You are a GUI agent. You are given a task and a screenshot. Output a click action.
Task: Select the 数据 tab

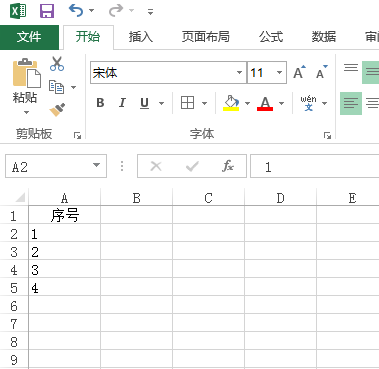324,37
